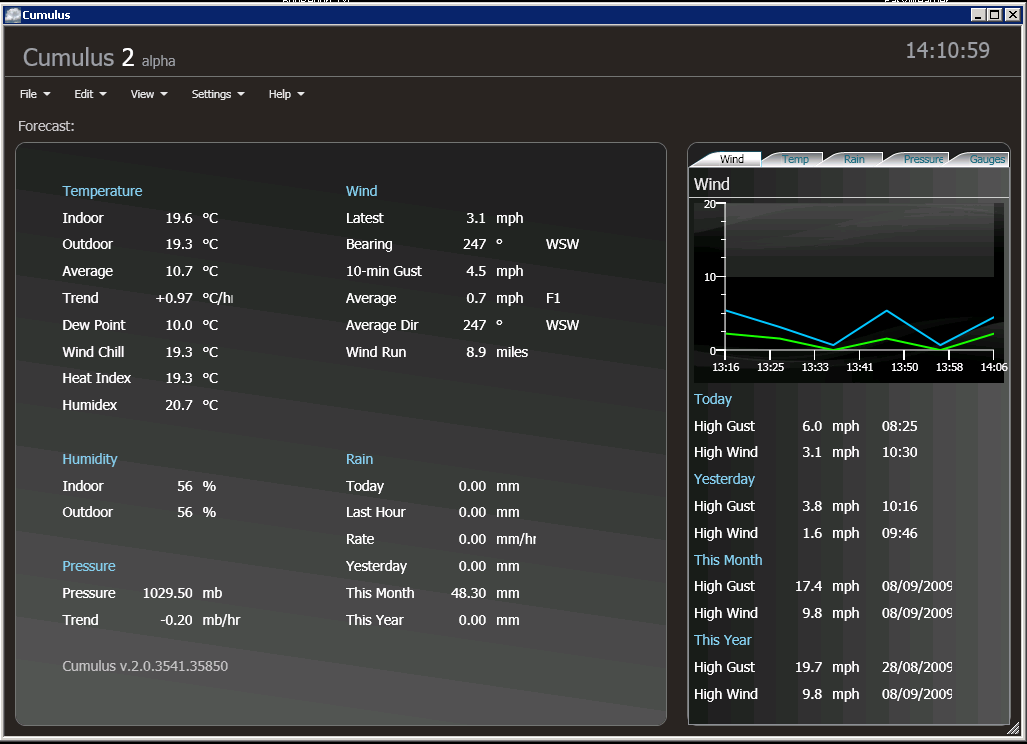The width and height of the screenshot is (1027, 744).
Task: Minimize the Cumulus window
Action: [978, 14]
